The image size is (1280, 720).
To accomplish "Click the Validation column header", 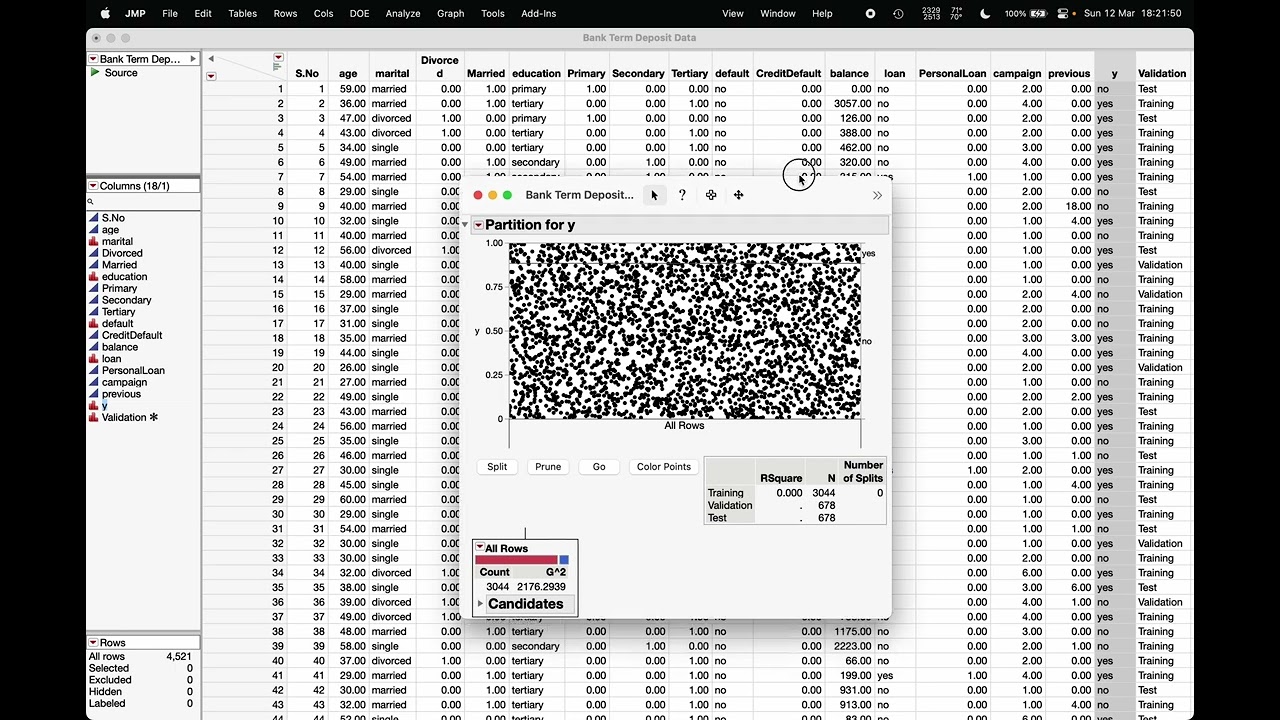I will [1162, 73].
